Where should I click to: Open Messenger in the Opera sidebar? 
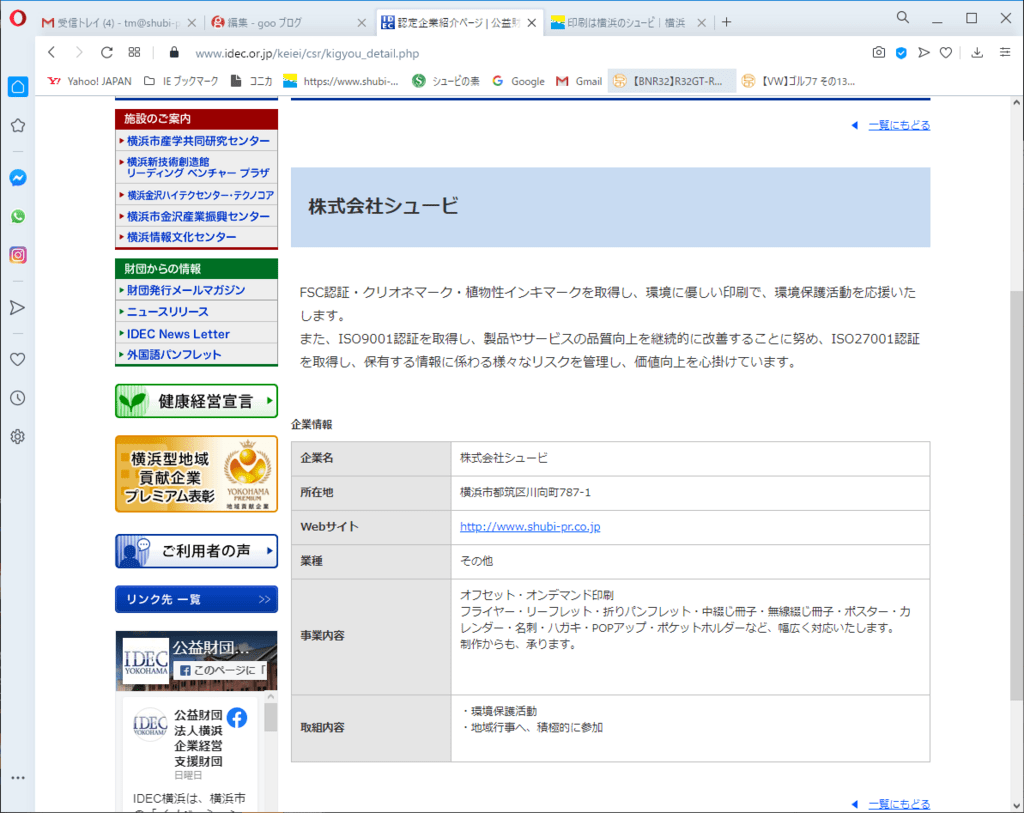(17, 178)
